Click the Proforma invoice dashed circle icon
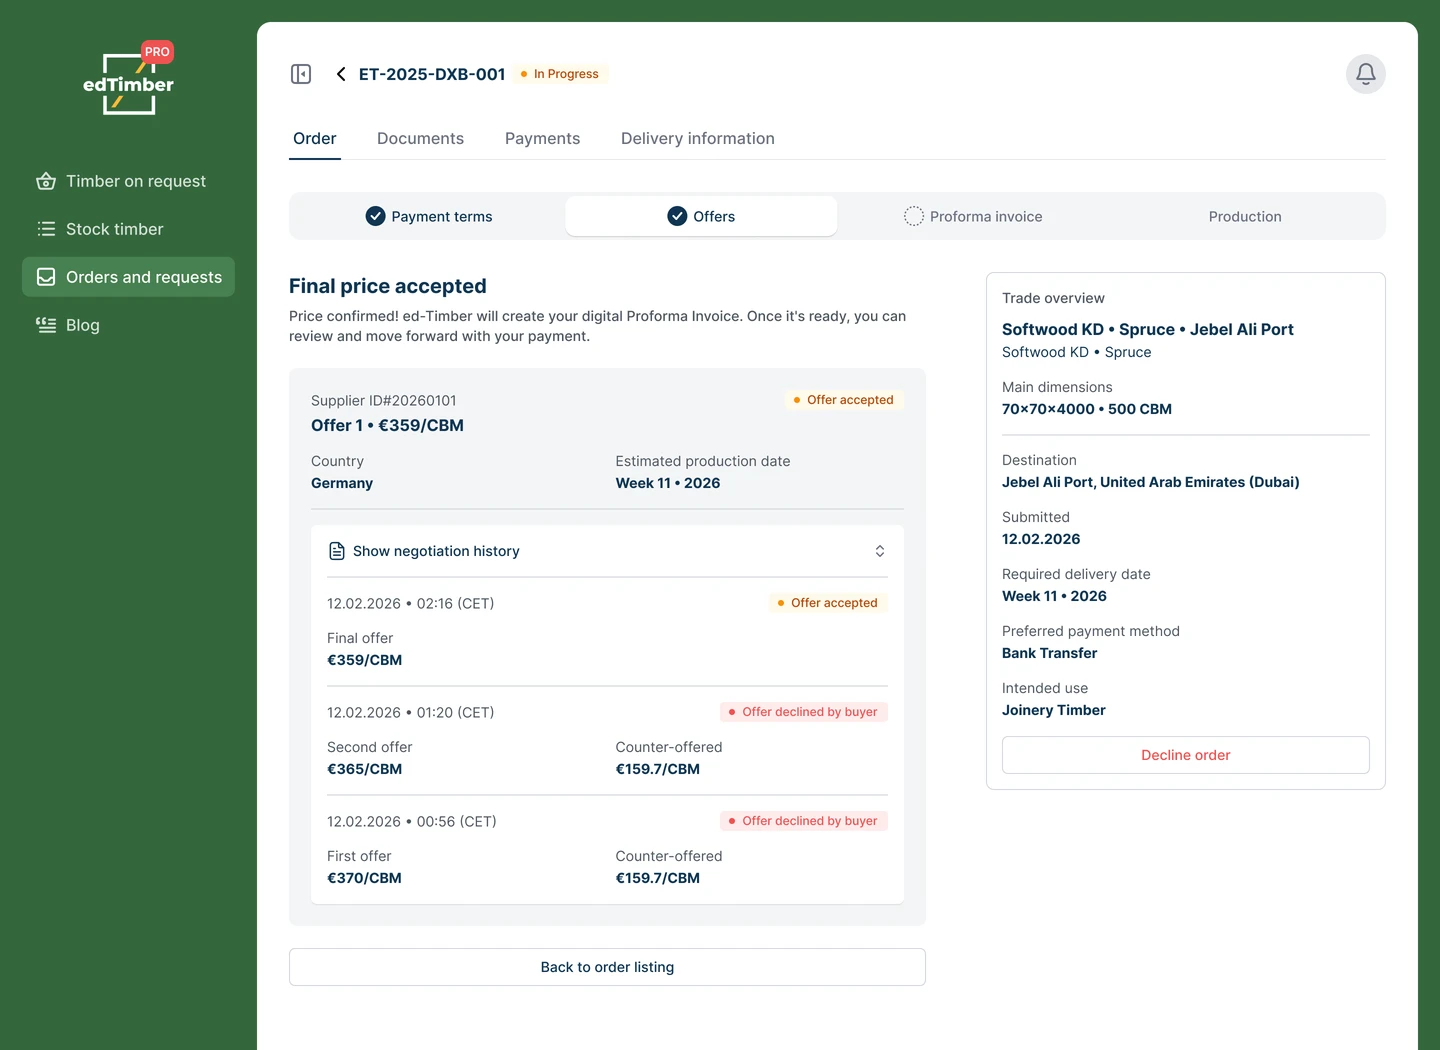The width and height of the screenshot is (1440, 1050). tap(913, 216)
